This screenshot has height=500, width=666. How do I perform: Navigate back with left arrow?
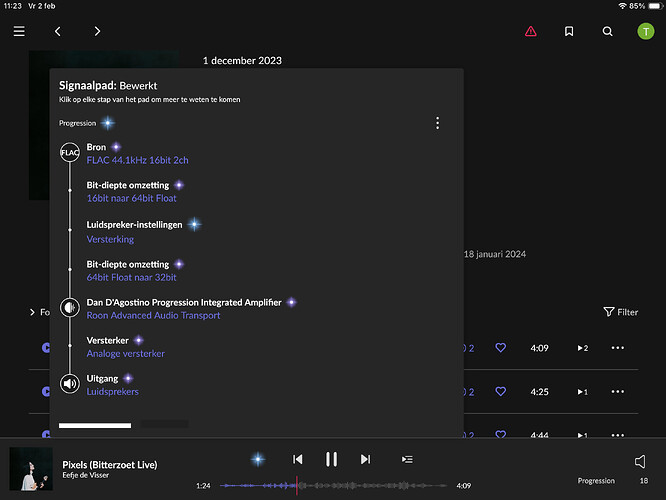[x=58, y=31]
